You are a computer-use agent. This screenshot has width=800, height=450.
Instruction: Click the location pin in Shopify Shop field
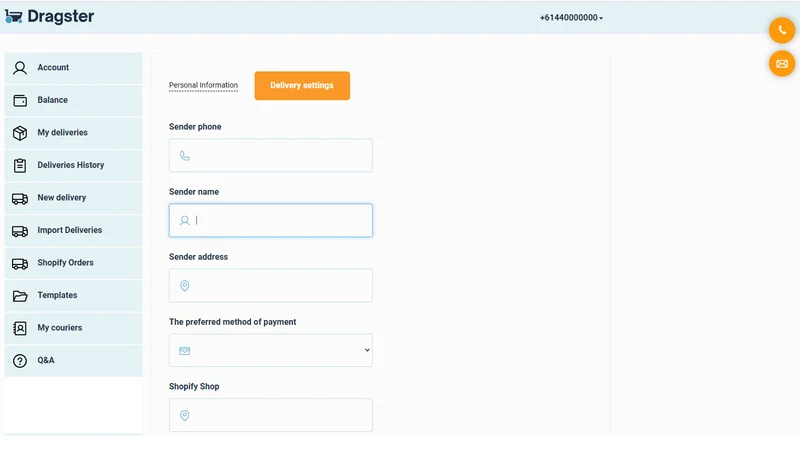pos(185,415)
